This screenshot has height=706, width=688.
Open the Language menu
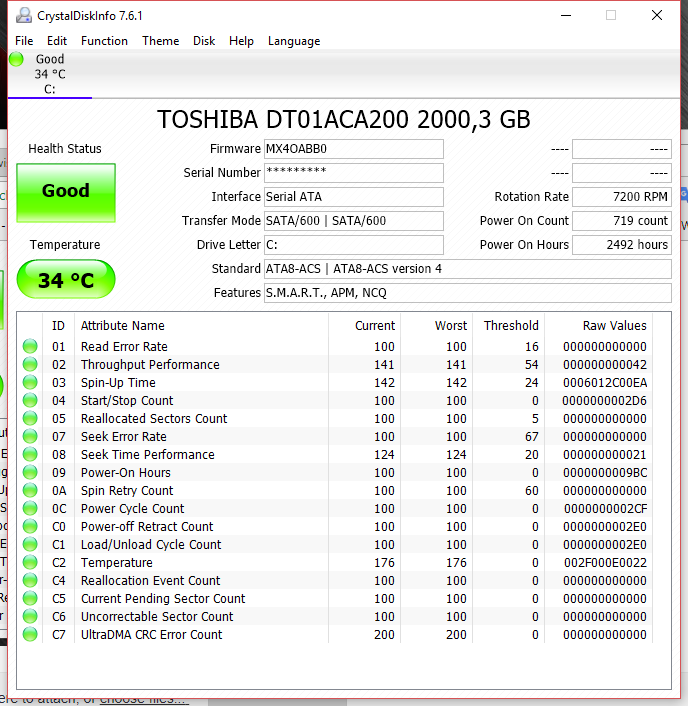click(294, 41)
